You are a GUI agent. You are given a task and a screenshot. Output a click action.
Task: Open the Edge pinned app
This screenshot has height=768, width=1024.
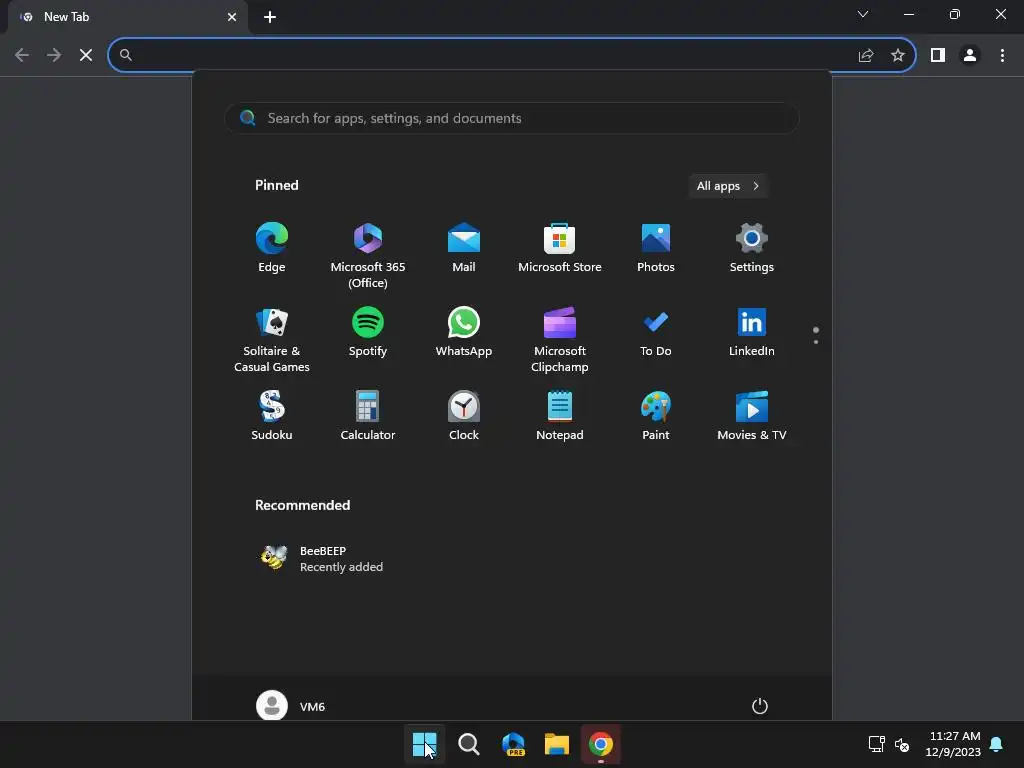pyautogui.click(x=272, y=248)
